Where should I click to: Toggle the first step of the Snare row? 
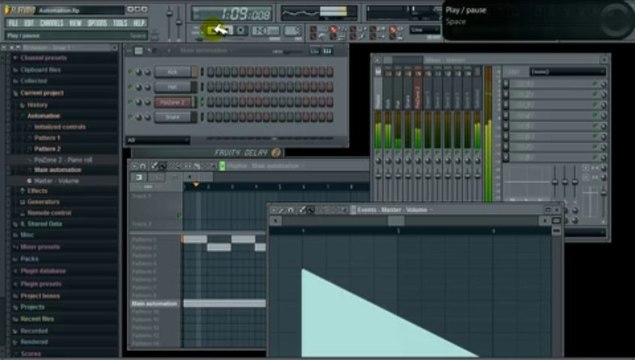tap(211, 117)
